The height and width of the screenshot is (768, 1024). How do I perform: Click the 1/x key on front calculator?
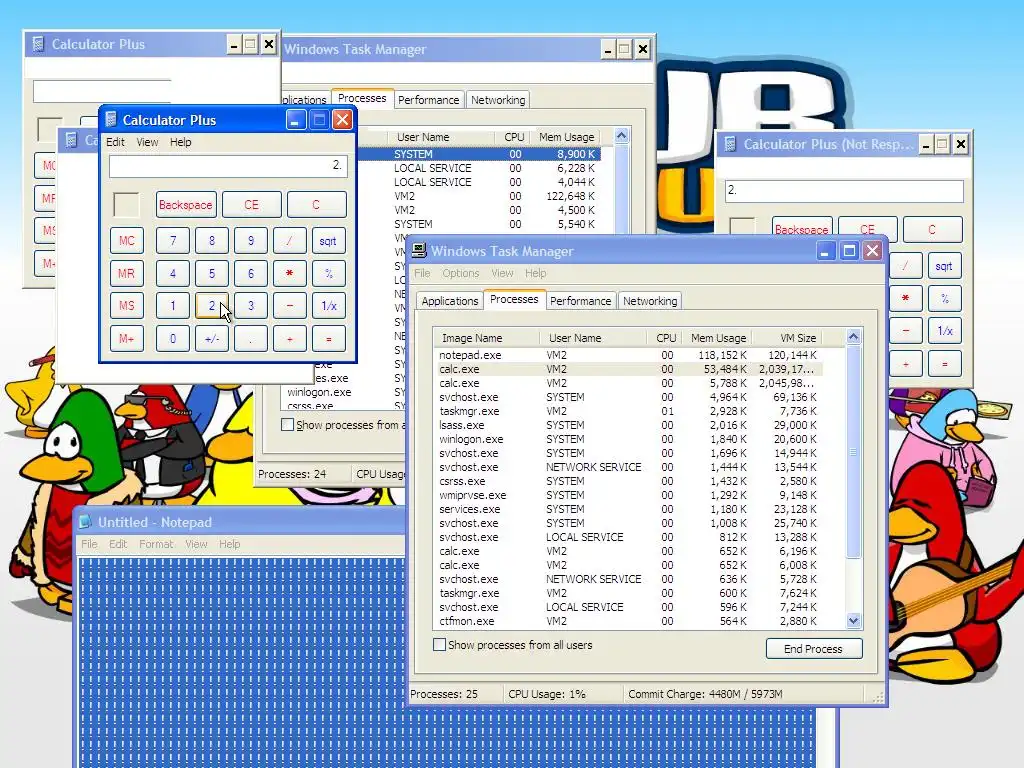[328, 305]
